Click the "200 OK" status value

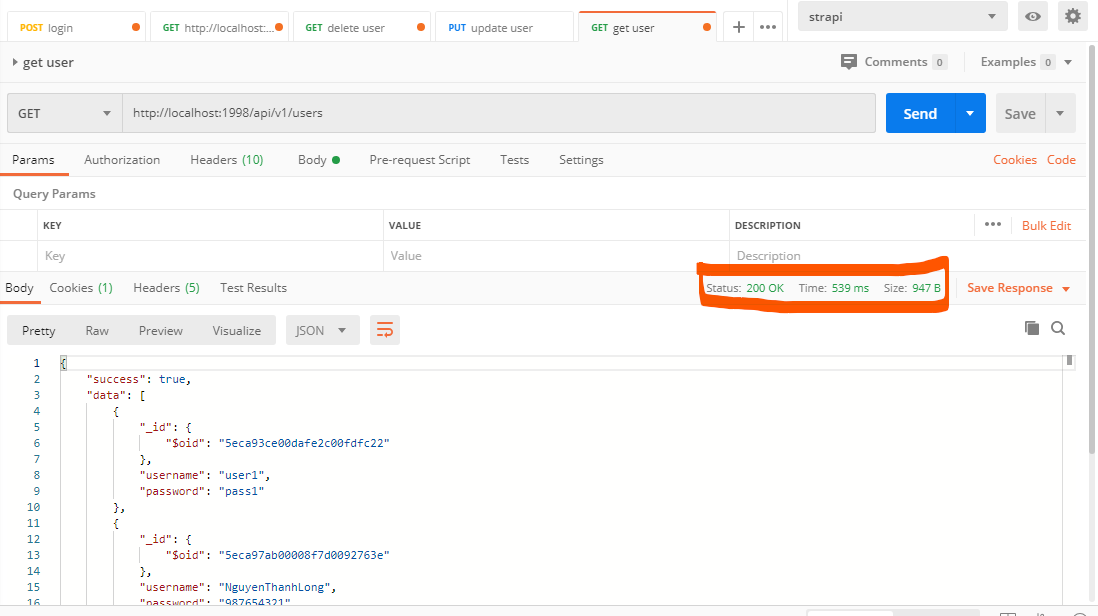coord(765,288)
